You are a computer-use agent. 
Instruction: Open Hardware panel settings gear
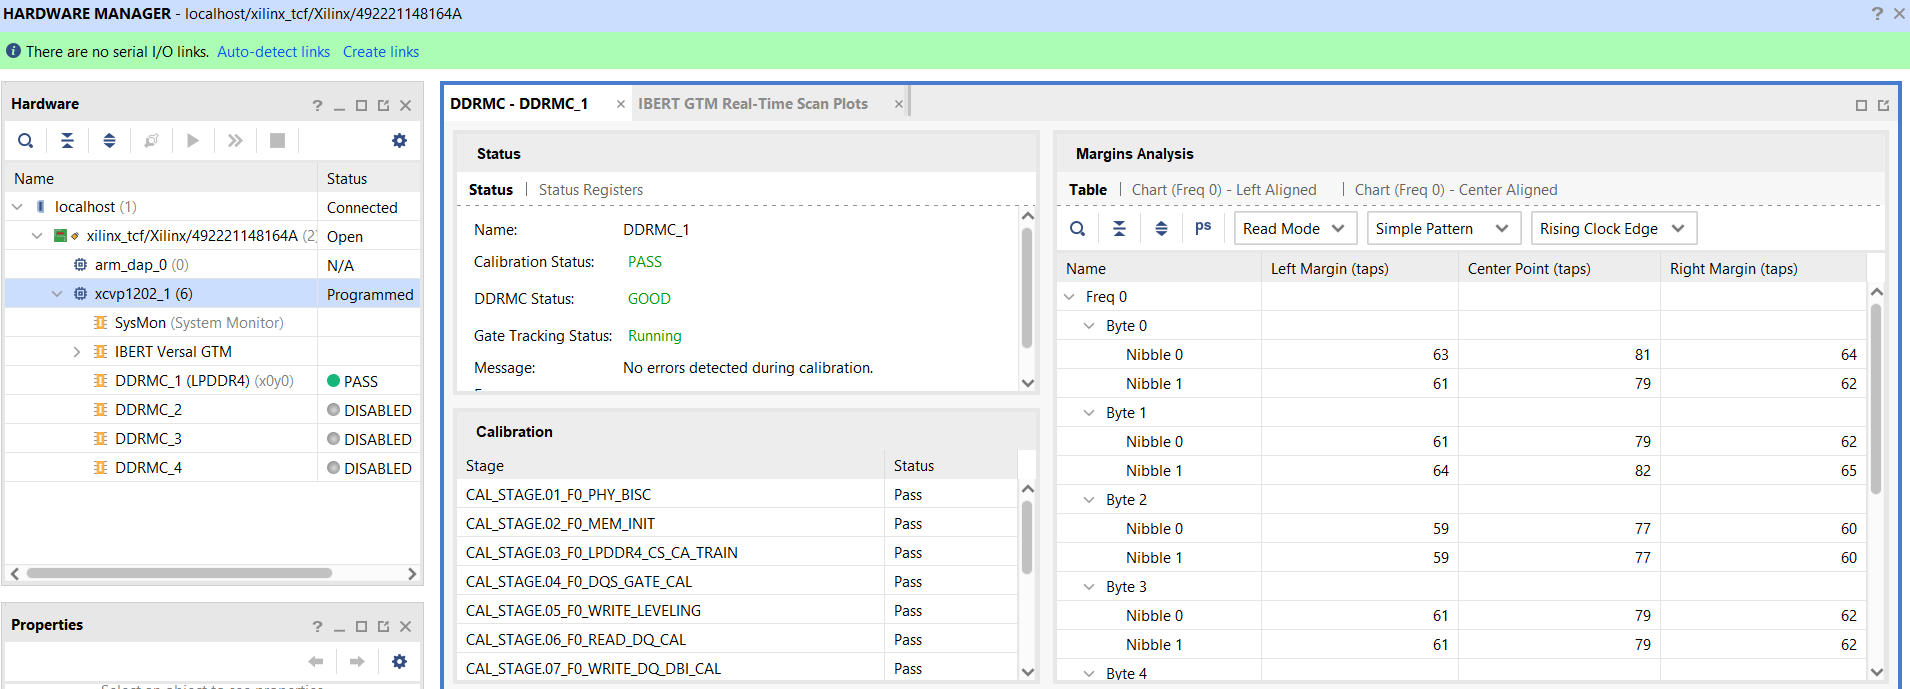tap(399, 141)
